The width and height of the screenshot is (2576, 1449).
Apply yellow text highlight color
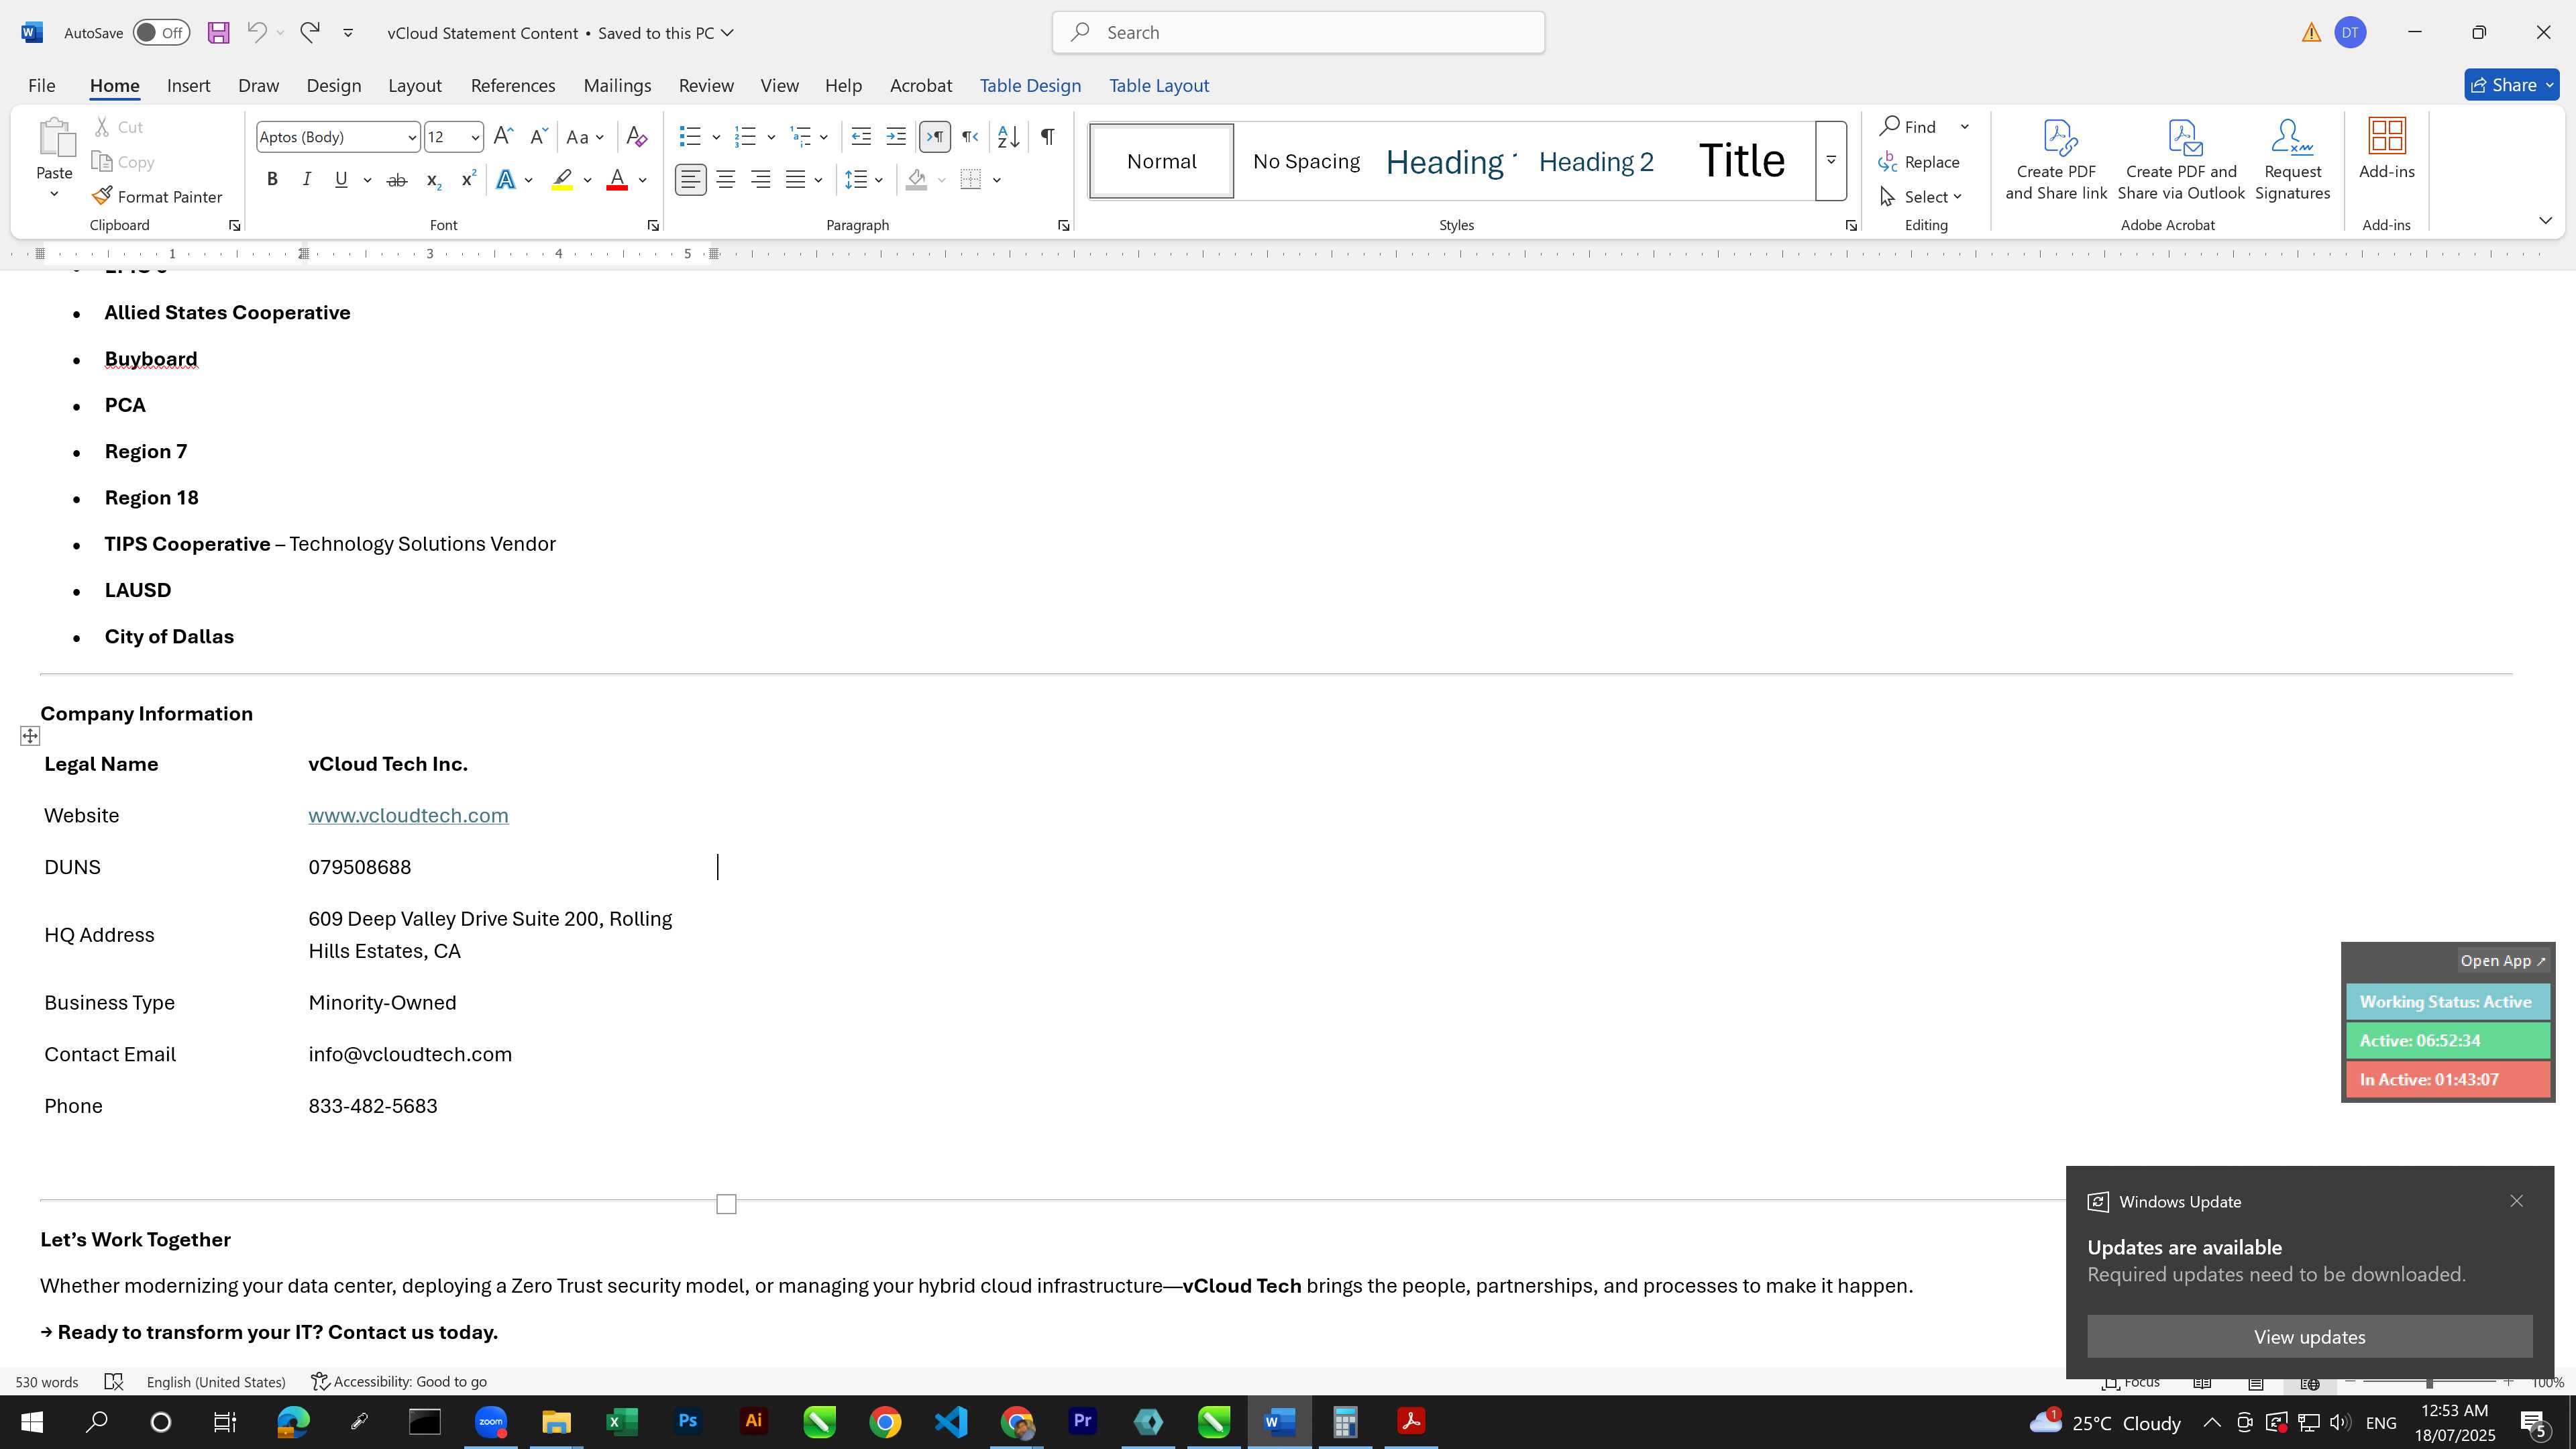pos(562,180)
